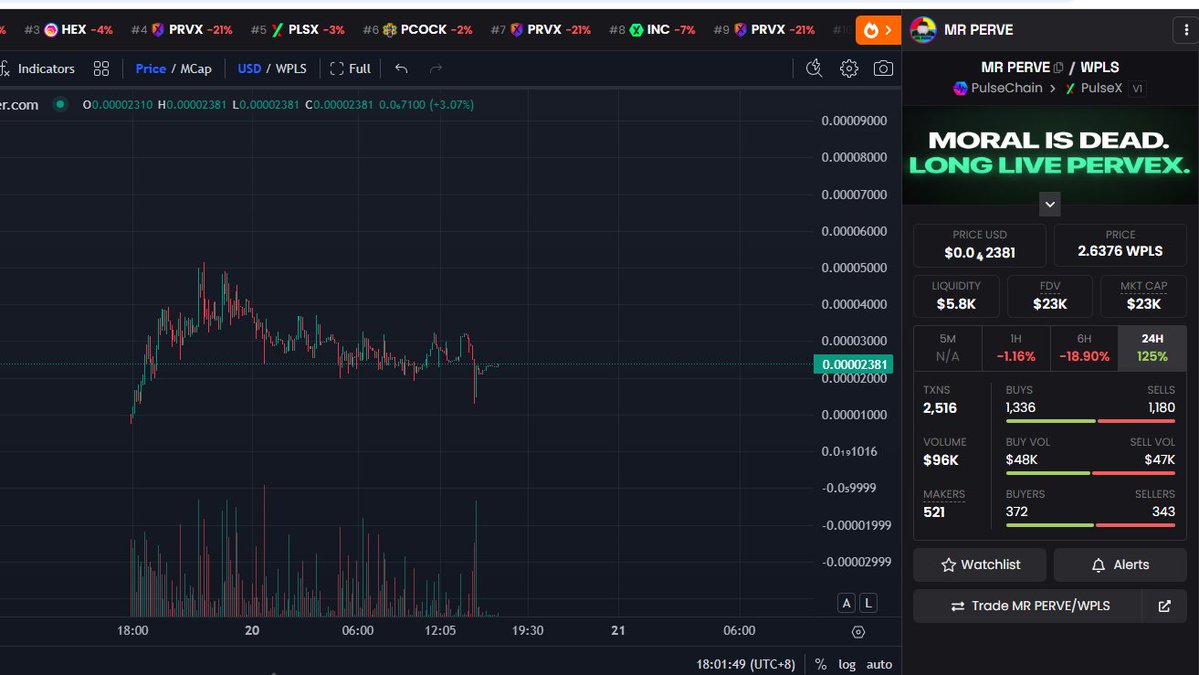Click the buy vol versus sell vol bar
This screenshot has width=1199, height=675.
coord(1090,473)
